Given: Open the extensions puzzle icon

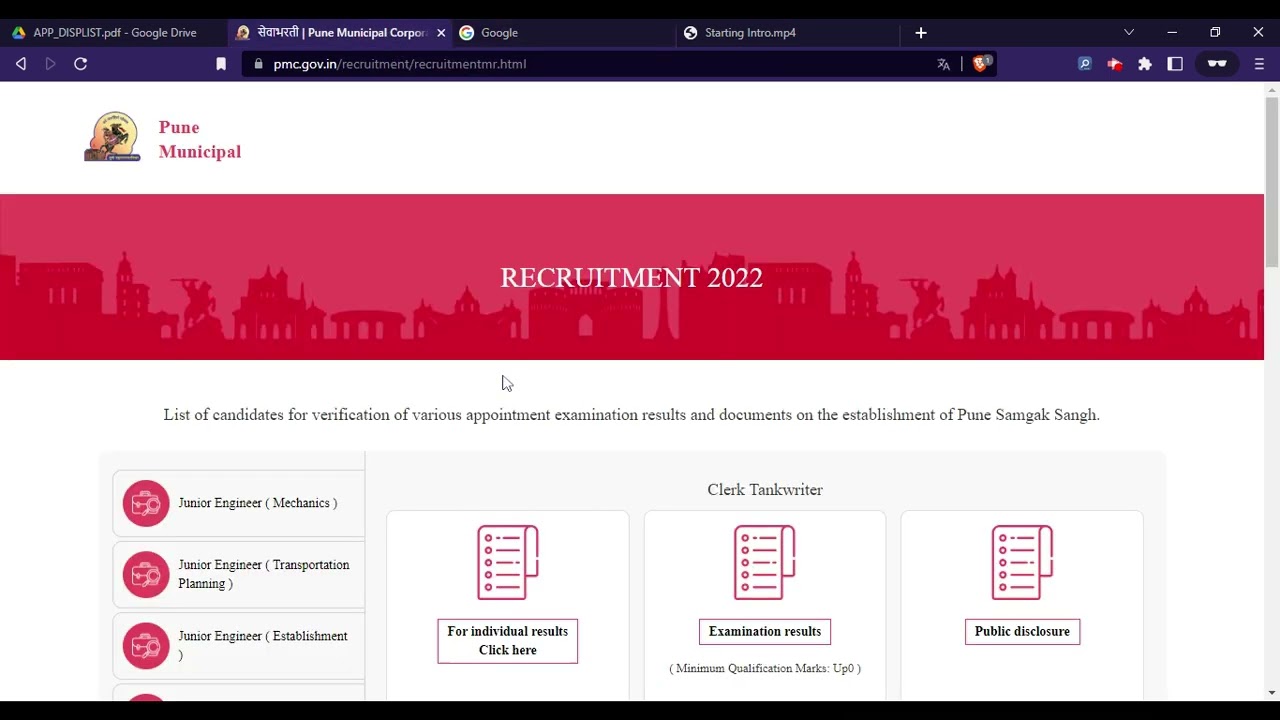Looking at the screenshot, I should 1145,64.
